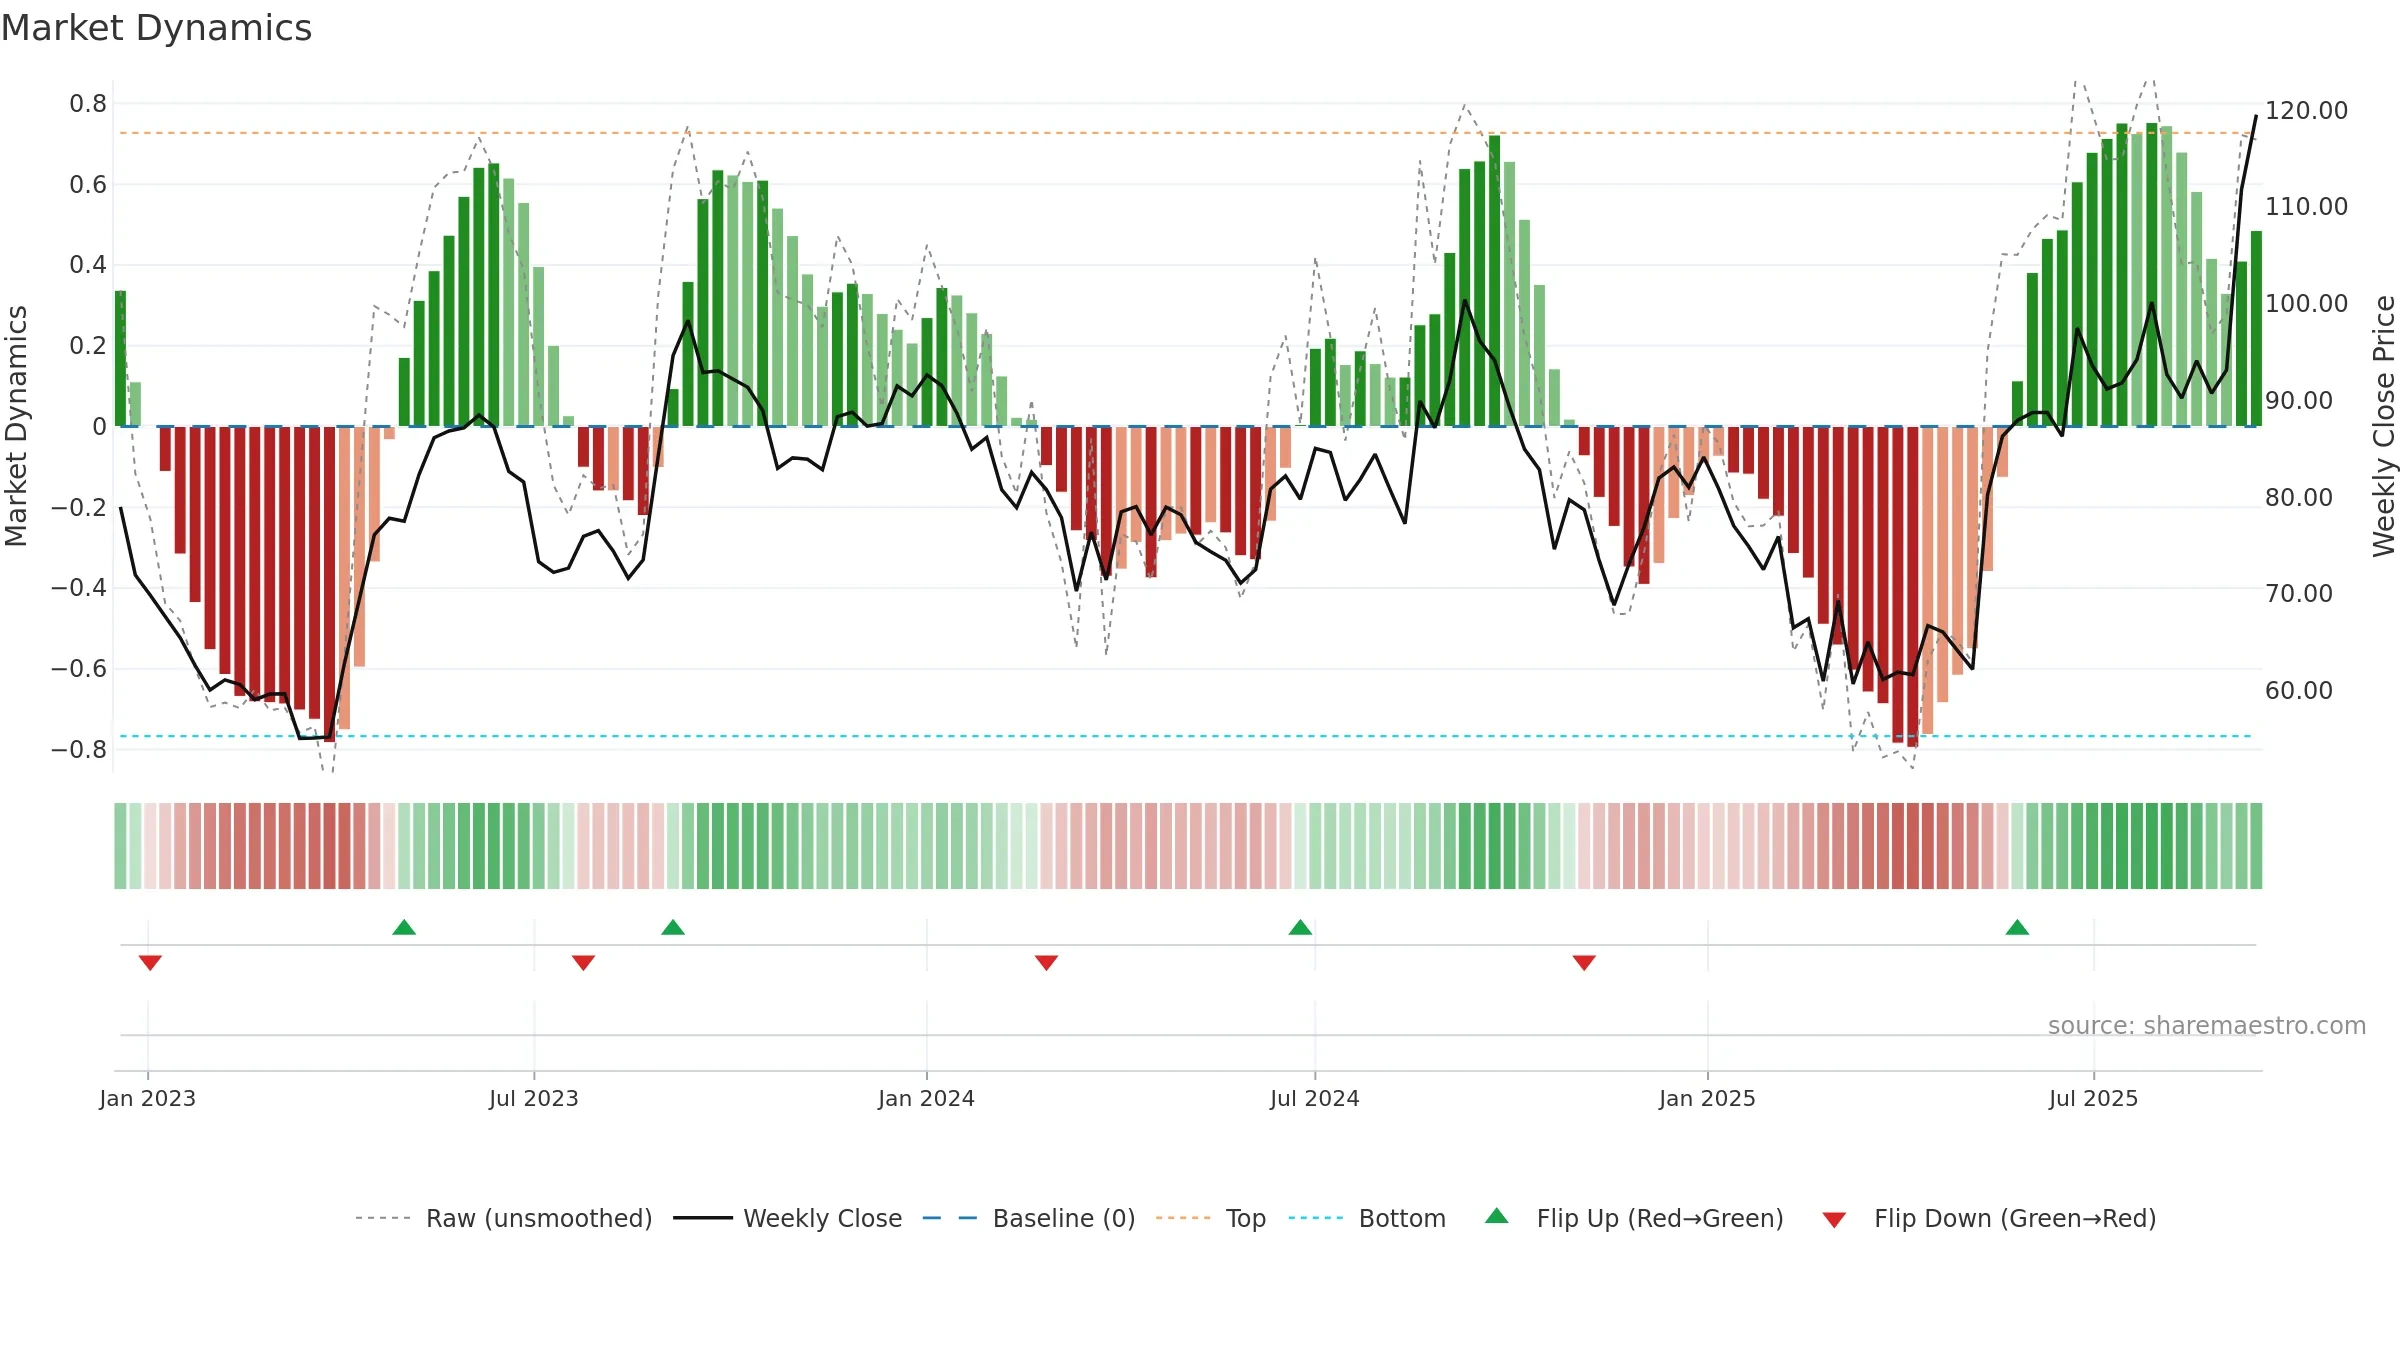Select the flip-down marker just after Jul 2023

click(x=583, y=962)
